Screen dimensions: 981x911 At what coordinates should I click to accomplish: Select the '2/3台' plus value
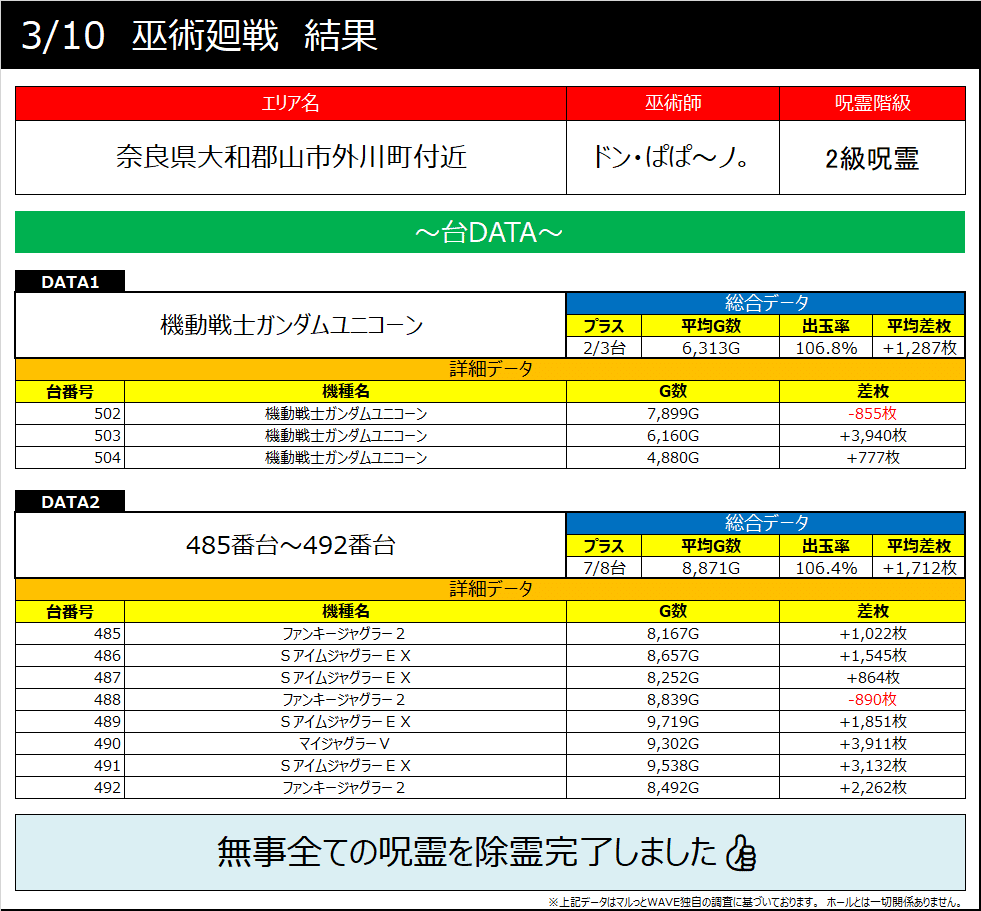[604, 348]
